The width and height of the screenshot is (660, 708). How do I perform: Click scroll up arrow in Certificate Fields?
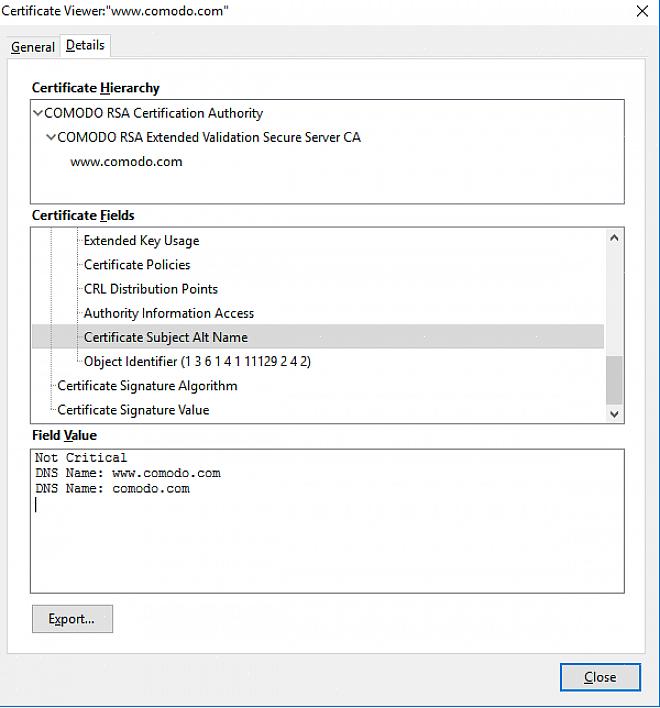coord(614,238)
